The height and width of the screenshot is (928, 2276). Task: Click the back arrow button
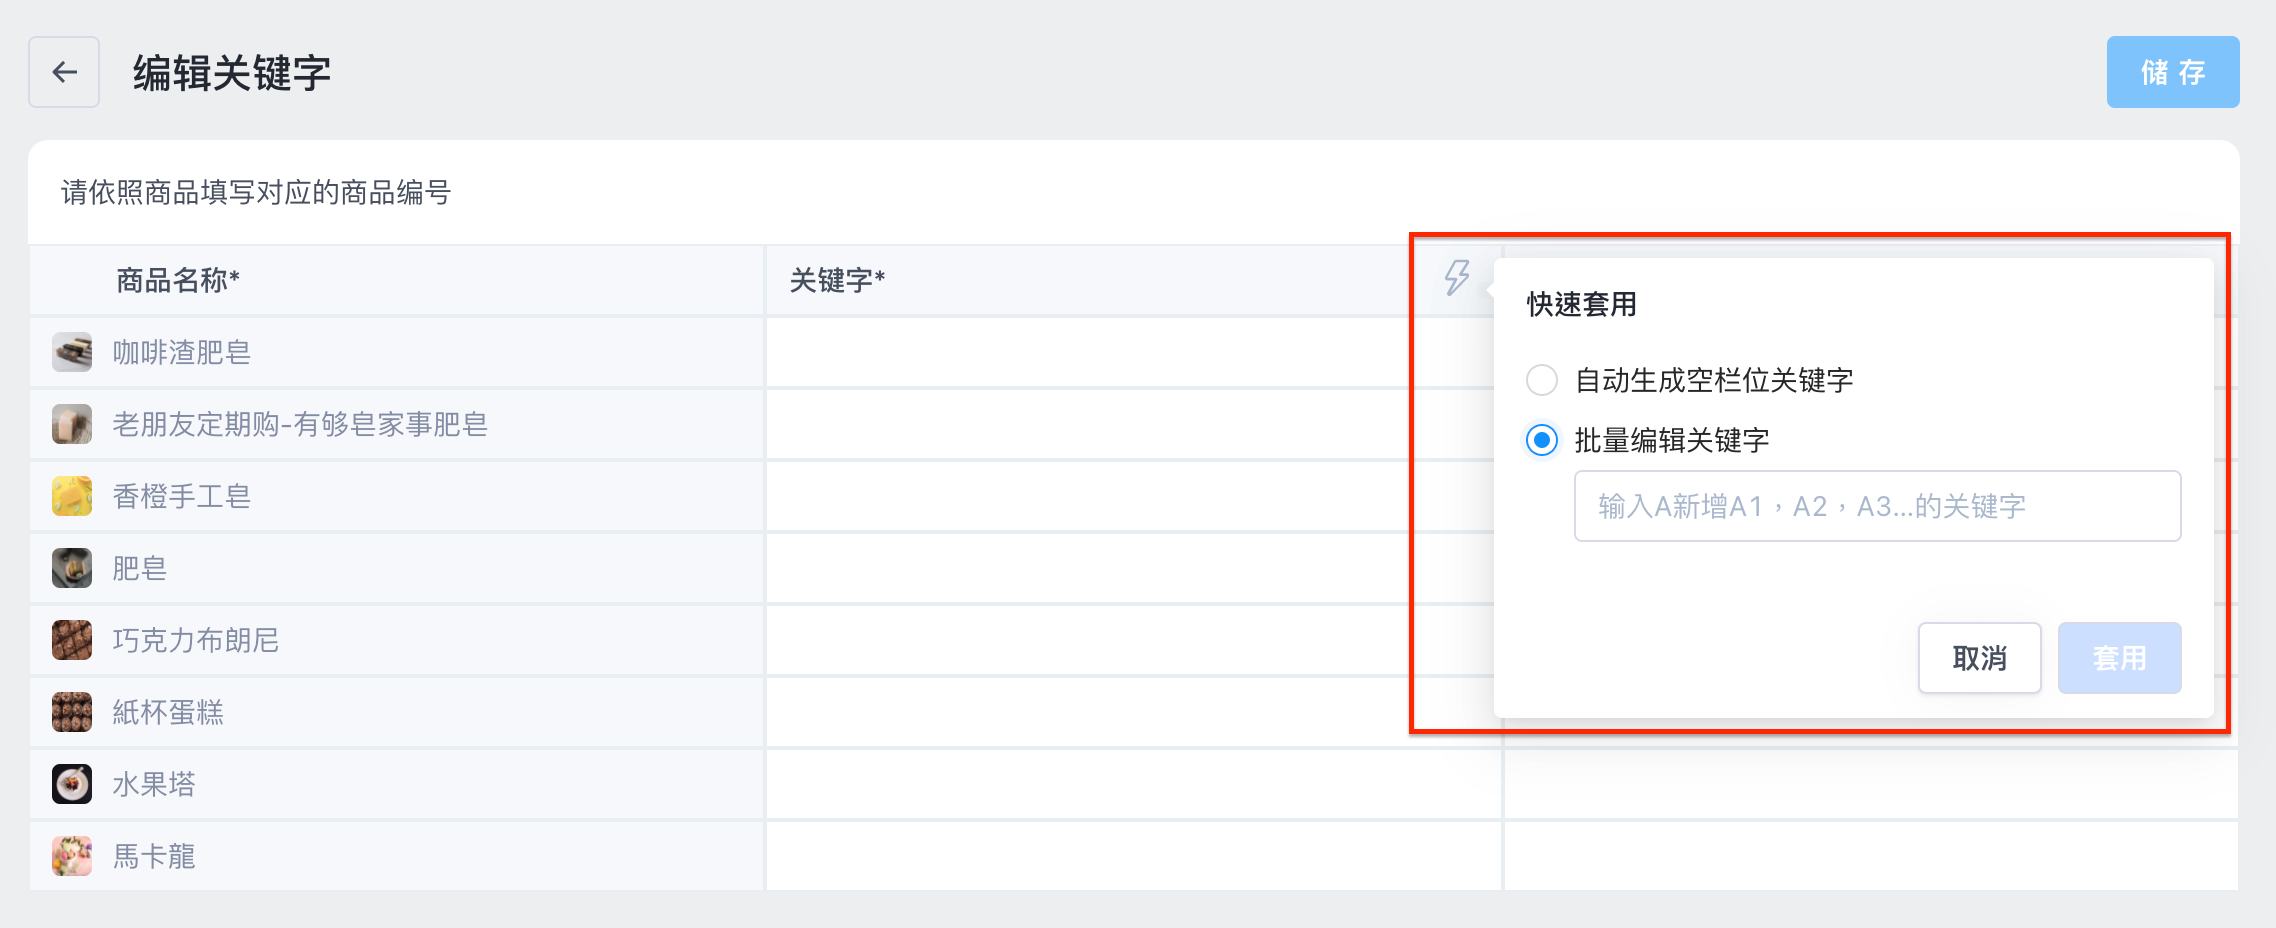(64, 72)
